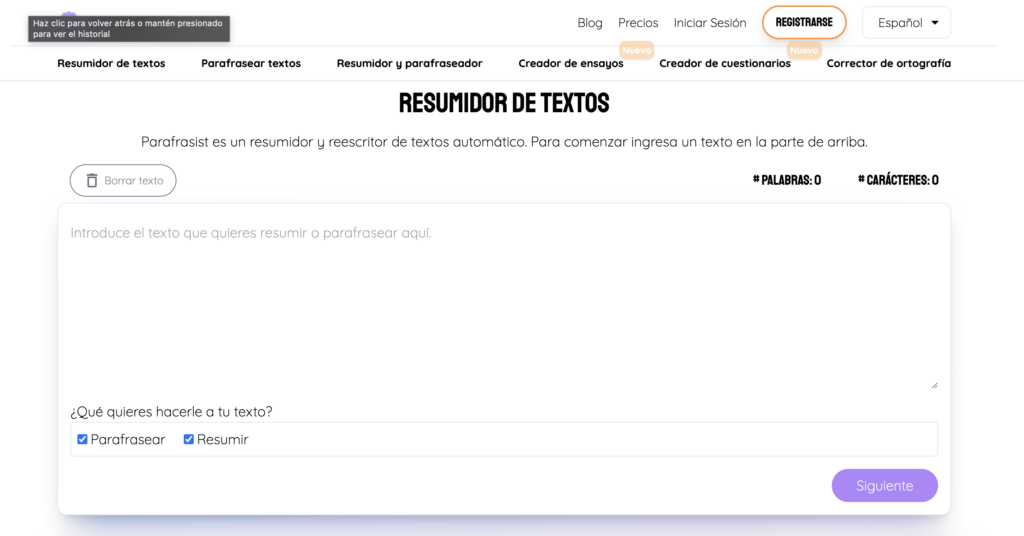The width and height of the screenshot is (1024, 536).
Task: Open Parafrasear textos menu item
Action: pos(251,63)
